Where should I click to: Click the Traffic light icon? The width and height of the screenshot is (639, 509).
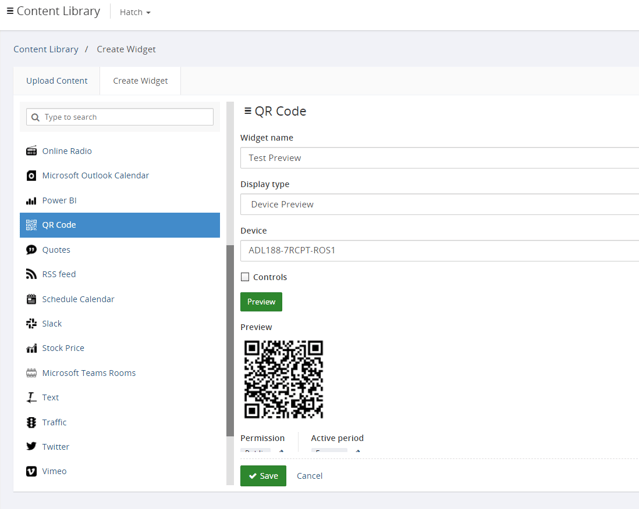coord(31,422)
